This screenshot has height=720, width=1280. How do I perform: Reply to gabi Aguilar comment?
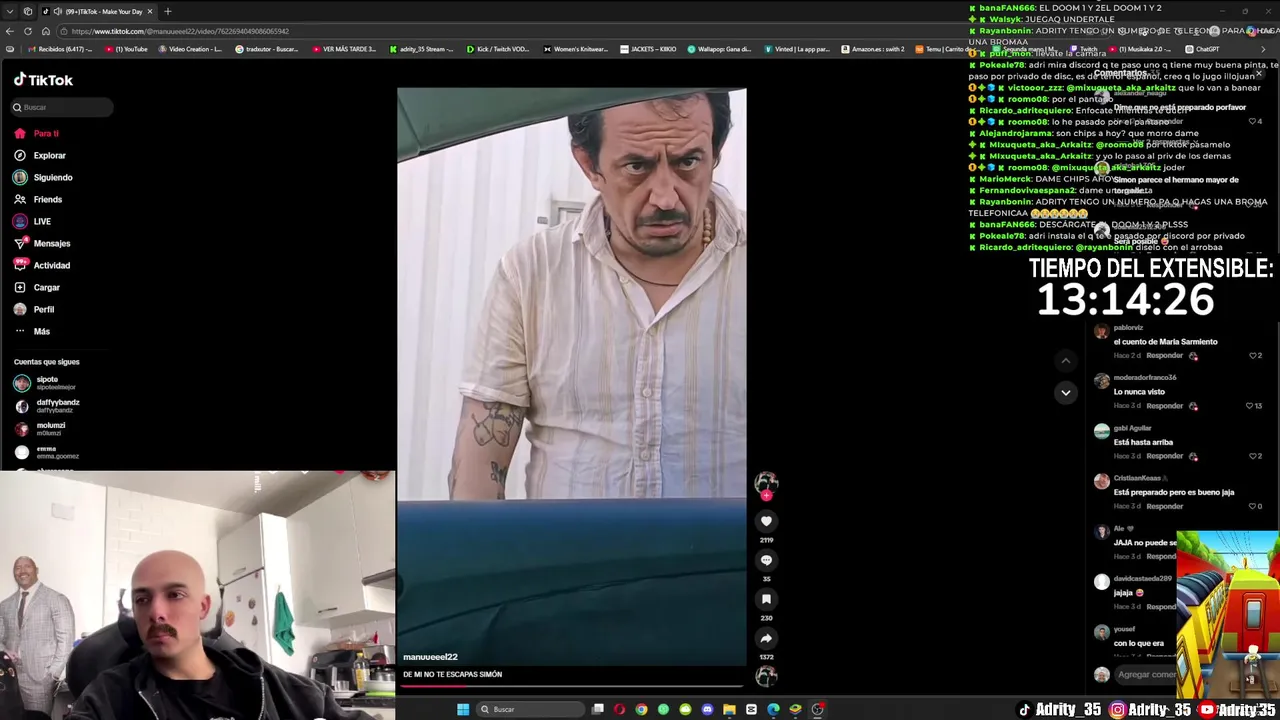tap(1164, 456)
